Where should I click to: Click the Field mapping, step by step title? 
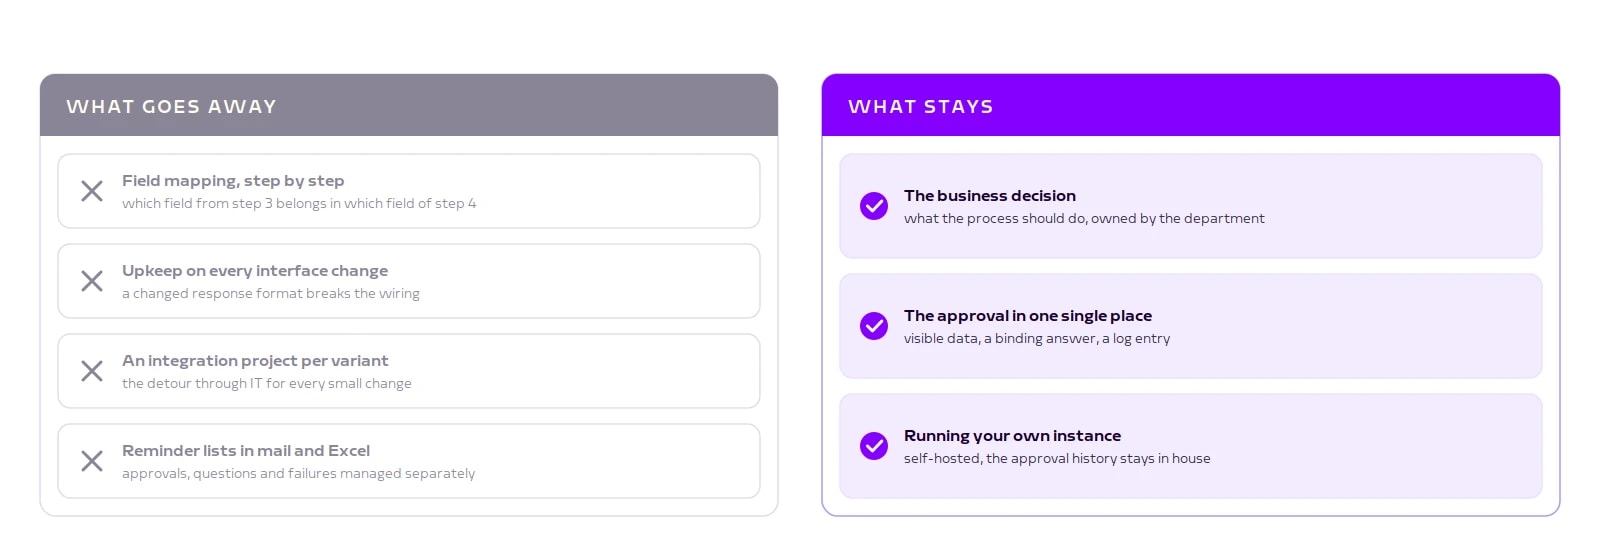[x=233, y=181]
